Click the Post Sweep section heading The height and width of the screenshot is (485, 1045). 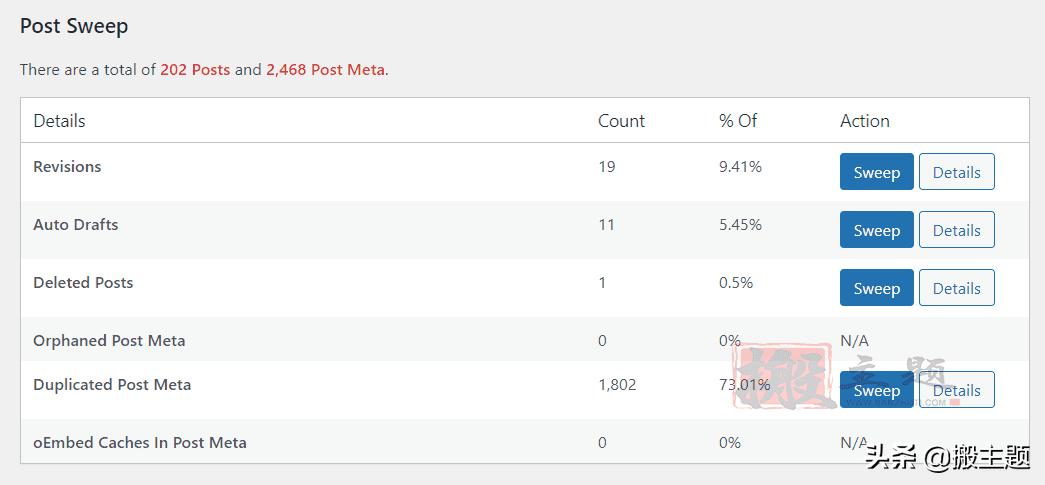tap(74, 26)
